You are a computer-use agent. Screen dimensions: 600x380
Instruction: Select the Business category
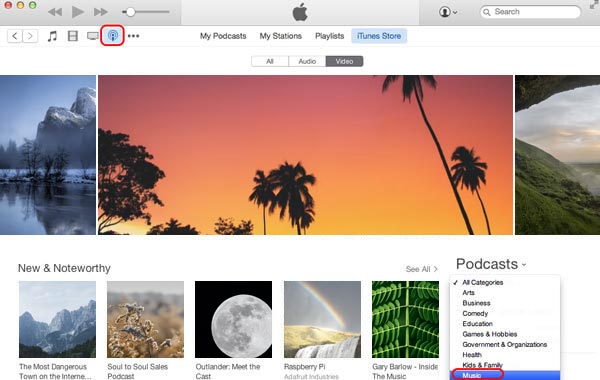[505, 303]
